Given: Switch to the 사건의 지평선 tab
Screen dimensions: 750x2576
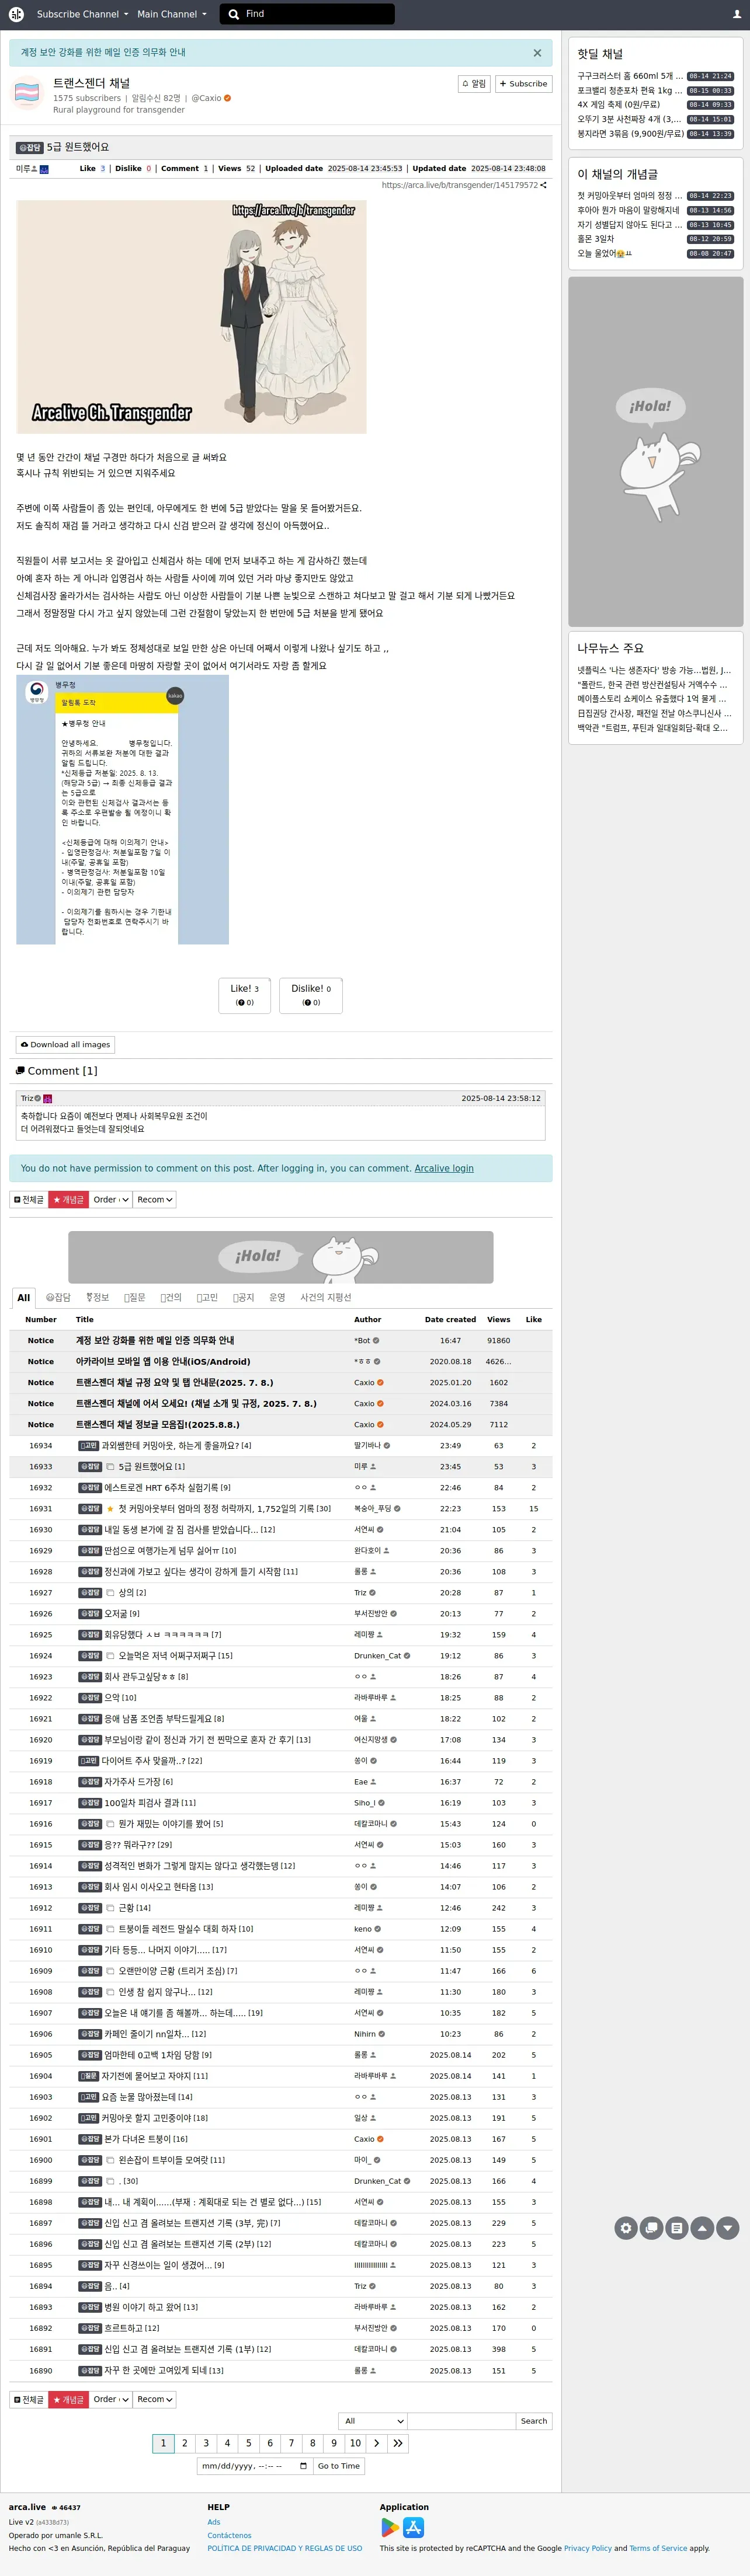Looking at the screenshot, I should pyautogui.click(x=326, y=1297).
